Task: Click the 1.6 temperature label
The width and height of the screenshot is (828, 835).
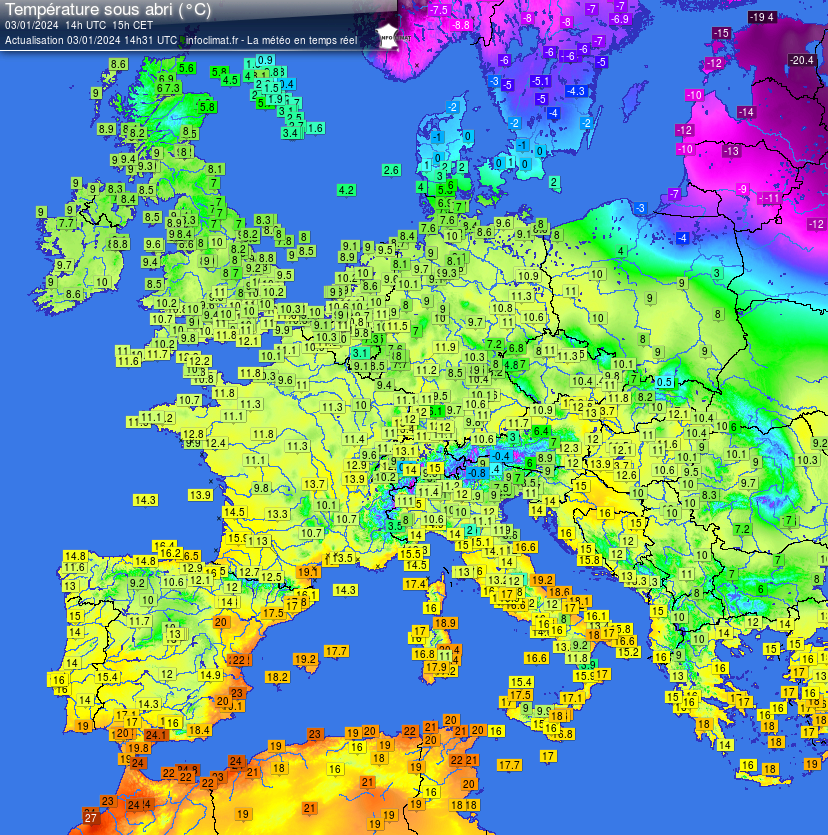Action: (x=315, y=128)
